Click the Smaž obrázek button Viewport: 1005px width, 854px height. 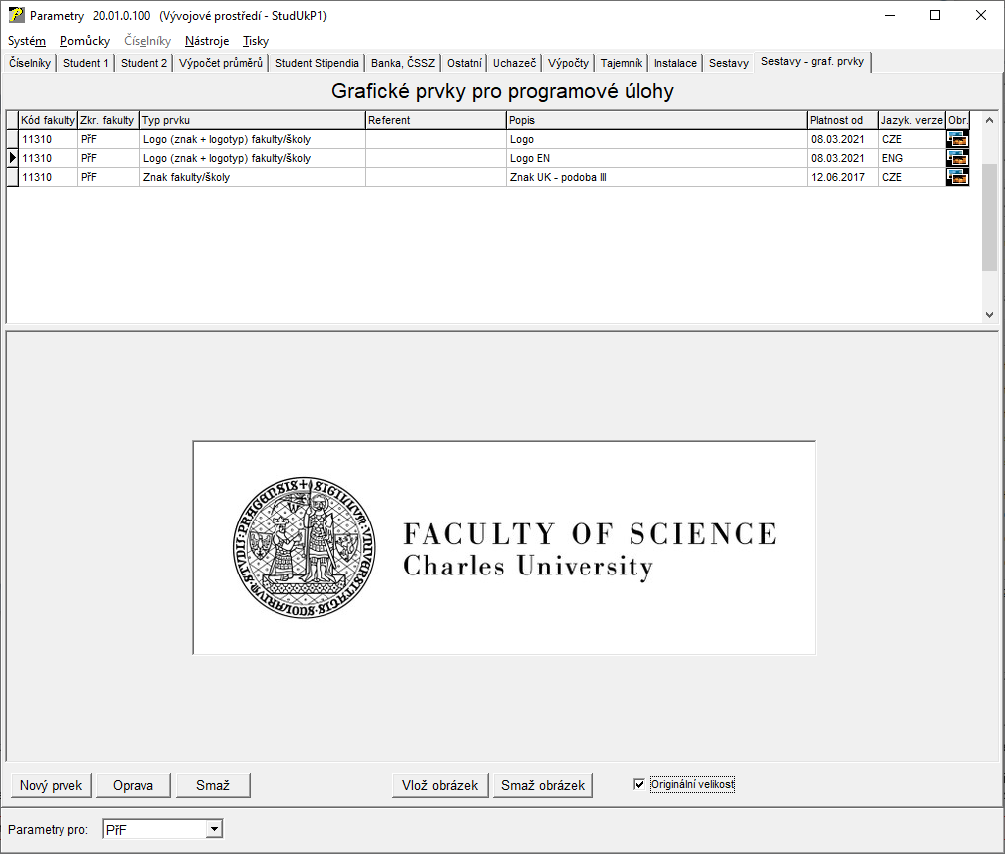click(543, 785)
